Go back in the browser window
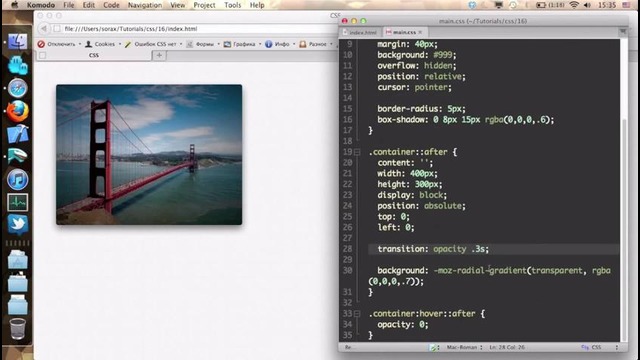The image size is (640, 360). 44,29
